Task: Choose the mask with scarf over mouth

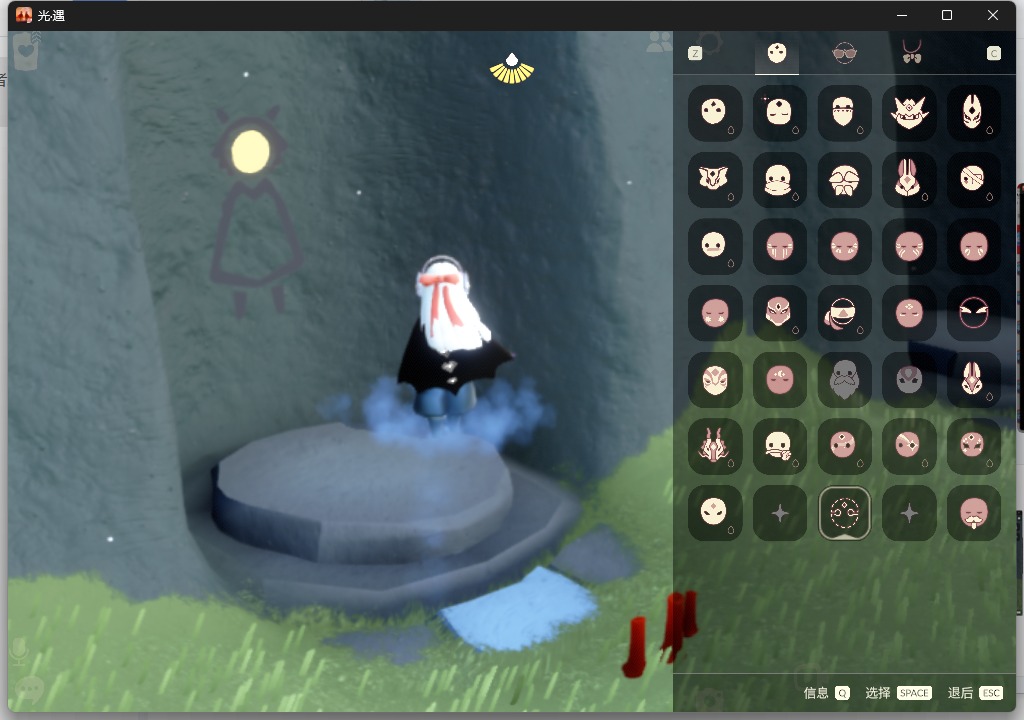Action: [x=780, y=180]
